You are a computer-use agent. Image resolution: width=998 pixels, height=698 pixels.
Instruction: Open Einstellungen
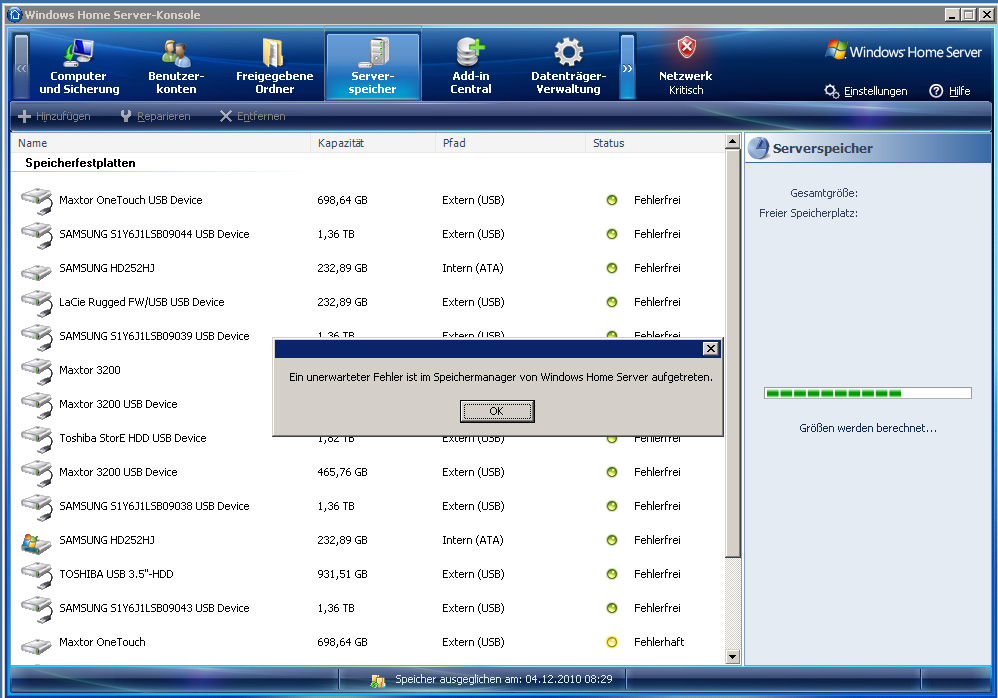[866, 91]
